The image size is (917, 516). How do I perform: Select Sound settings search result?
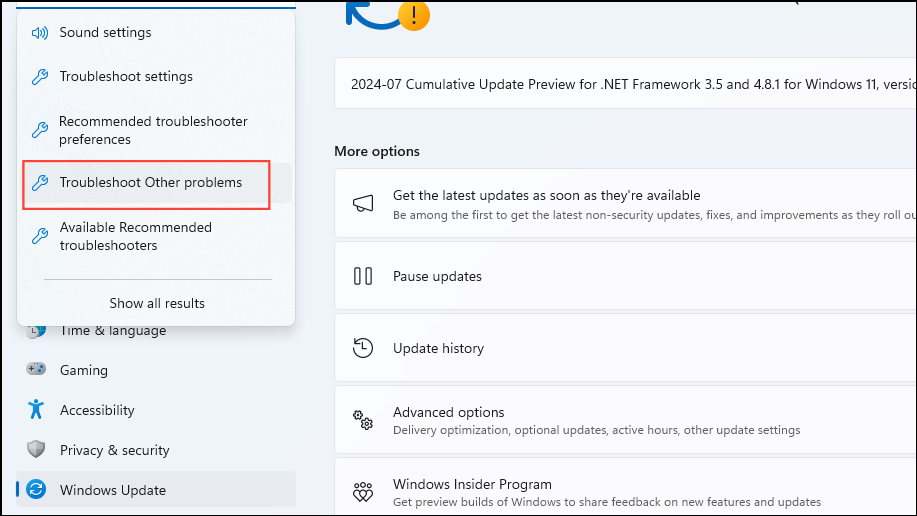pyautogui.click(x=156, y=33)
